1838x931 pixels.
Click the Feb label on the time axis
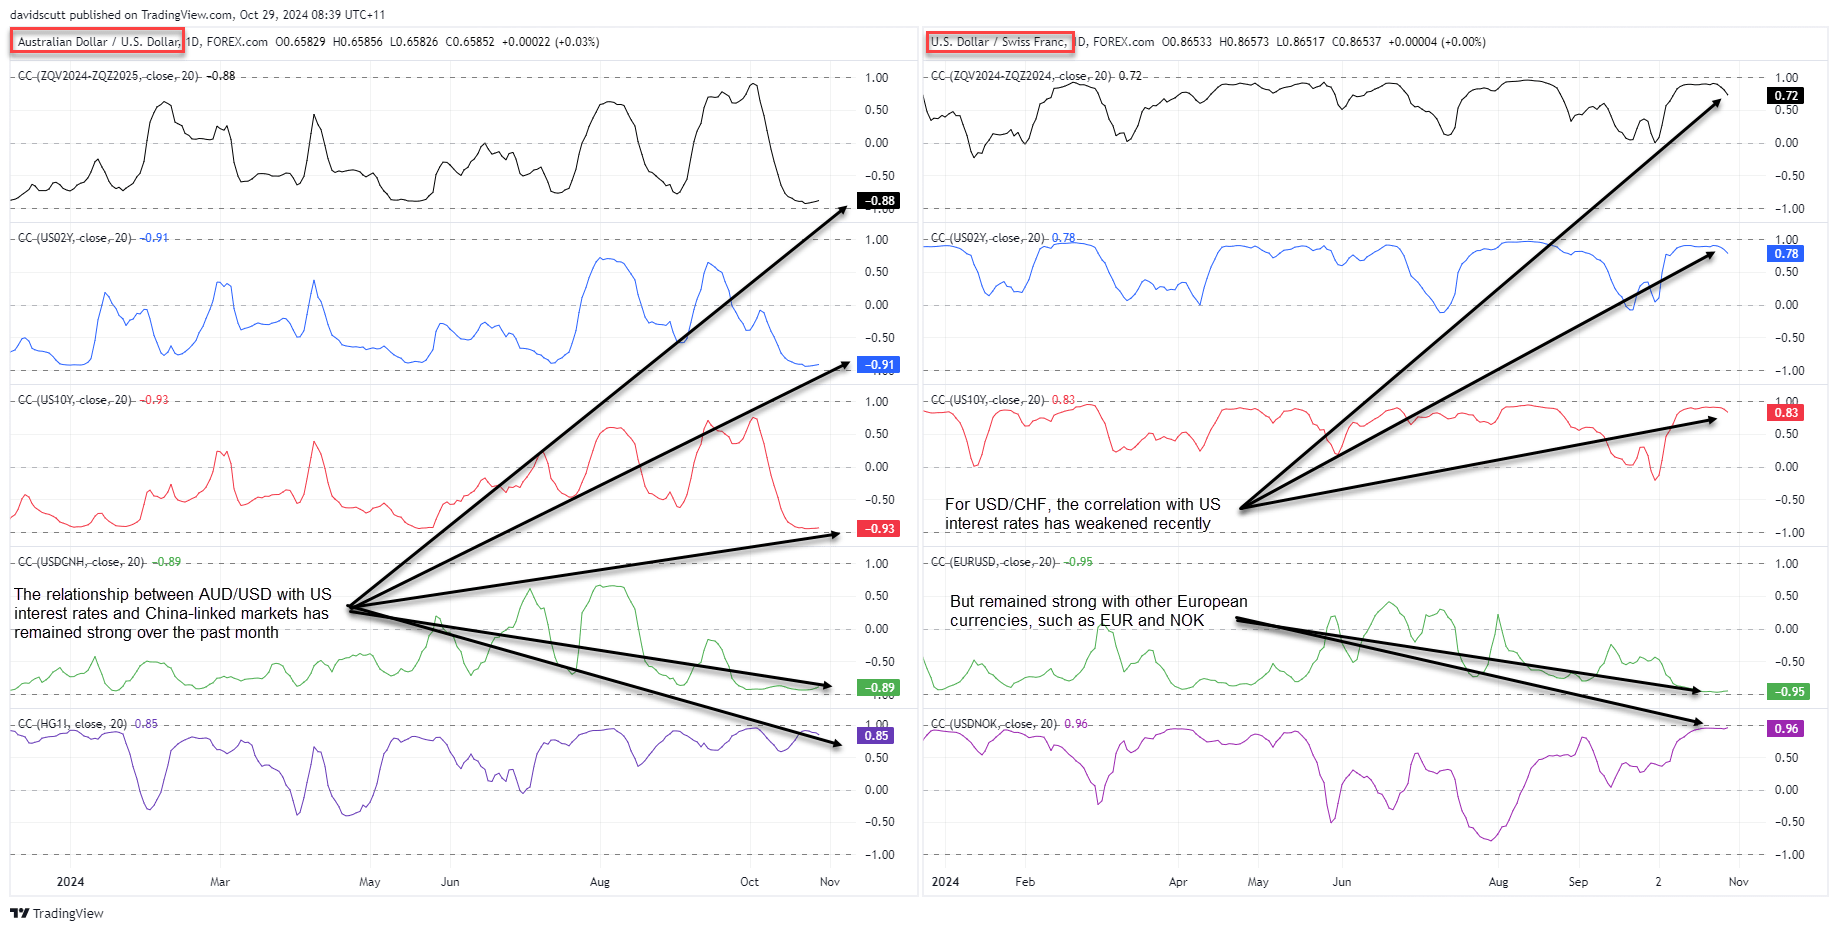pyautogui.click(x=1025, y=882)
